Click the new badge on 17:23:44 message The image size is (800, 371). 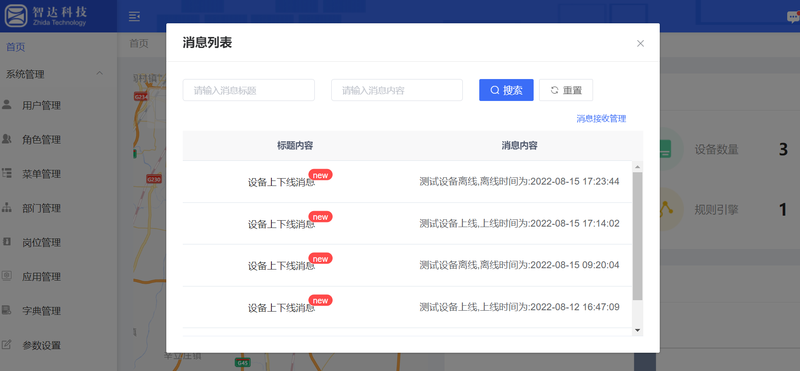point(320,175)
